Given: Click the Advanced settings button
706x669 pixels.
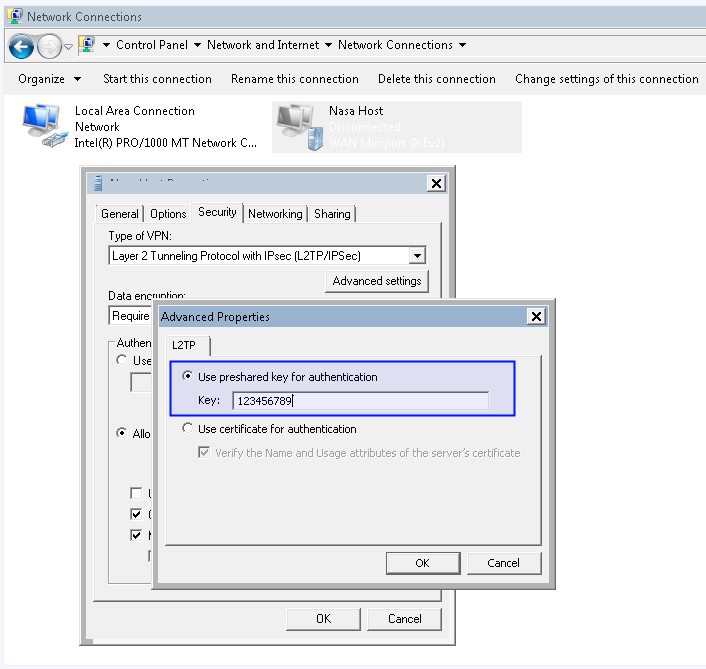Looking at the screenshot, I should click(x=377, y=281).
